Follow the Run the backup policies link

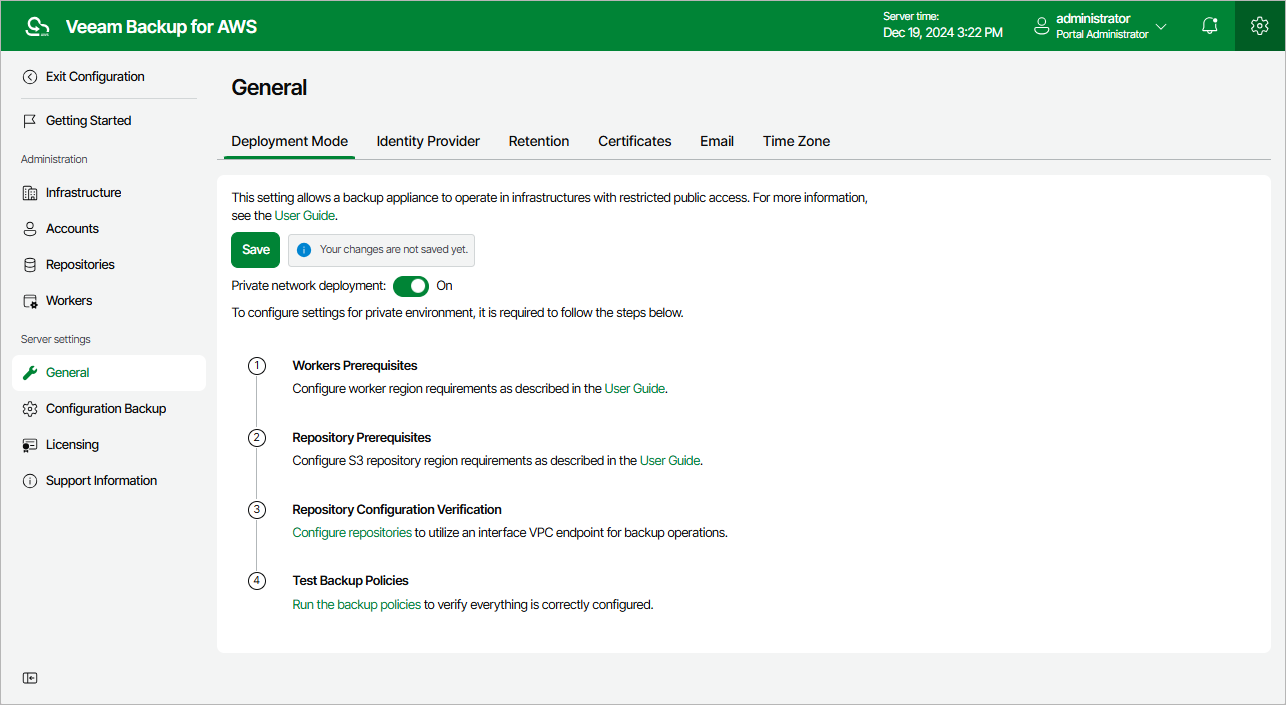tap(357, 605)
